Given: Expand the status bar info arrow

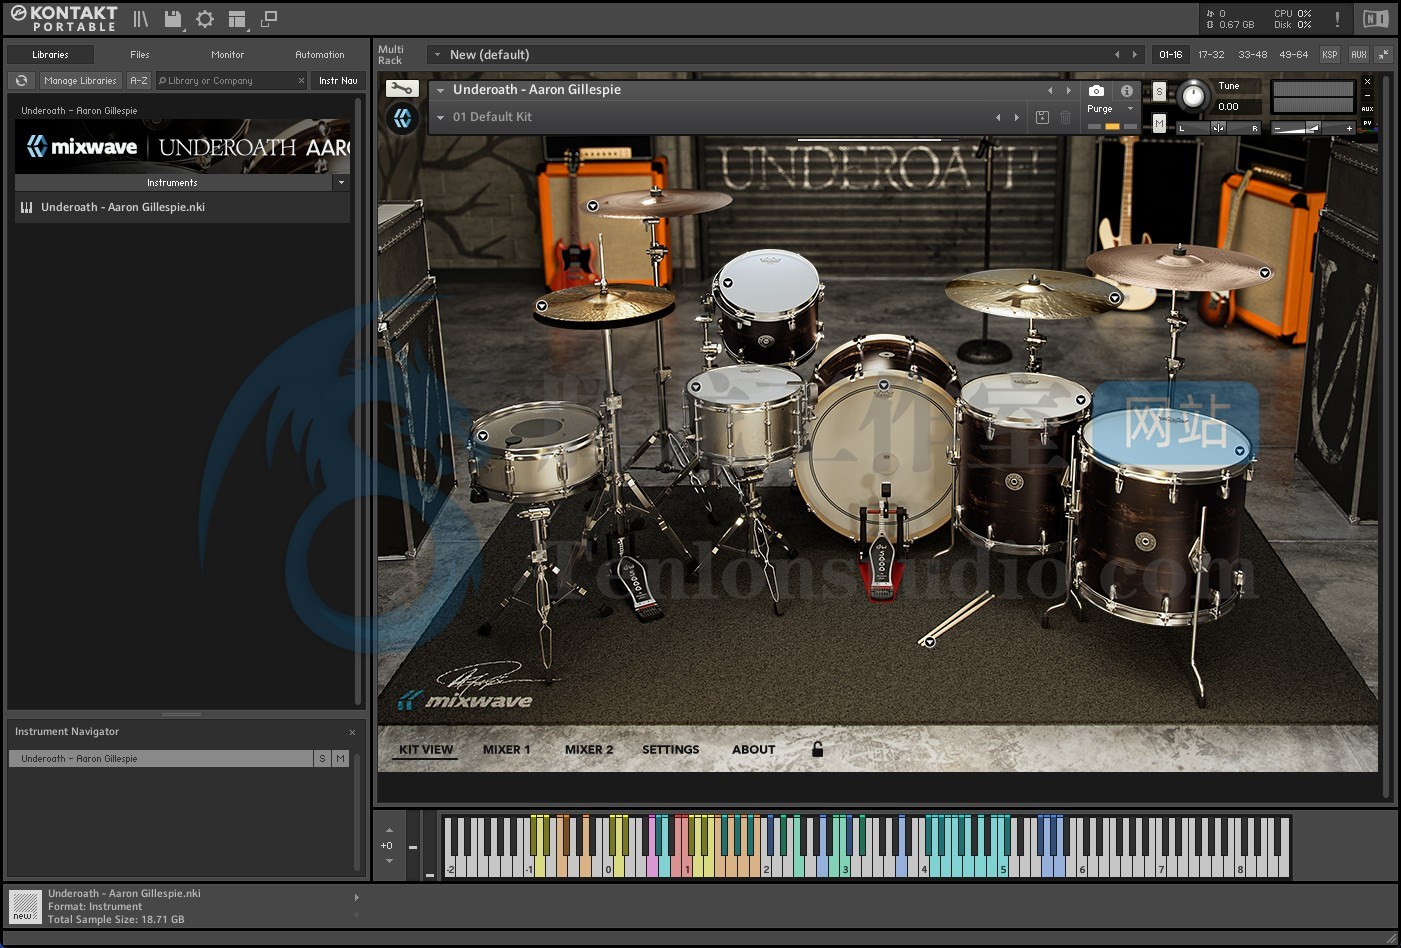Looking at the screenshot, I should coord(356,898).
